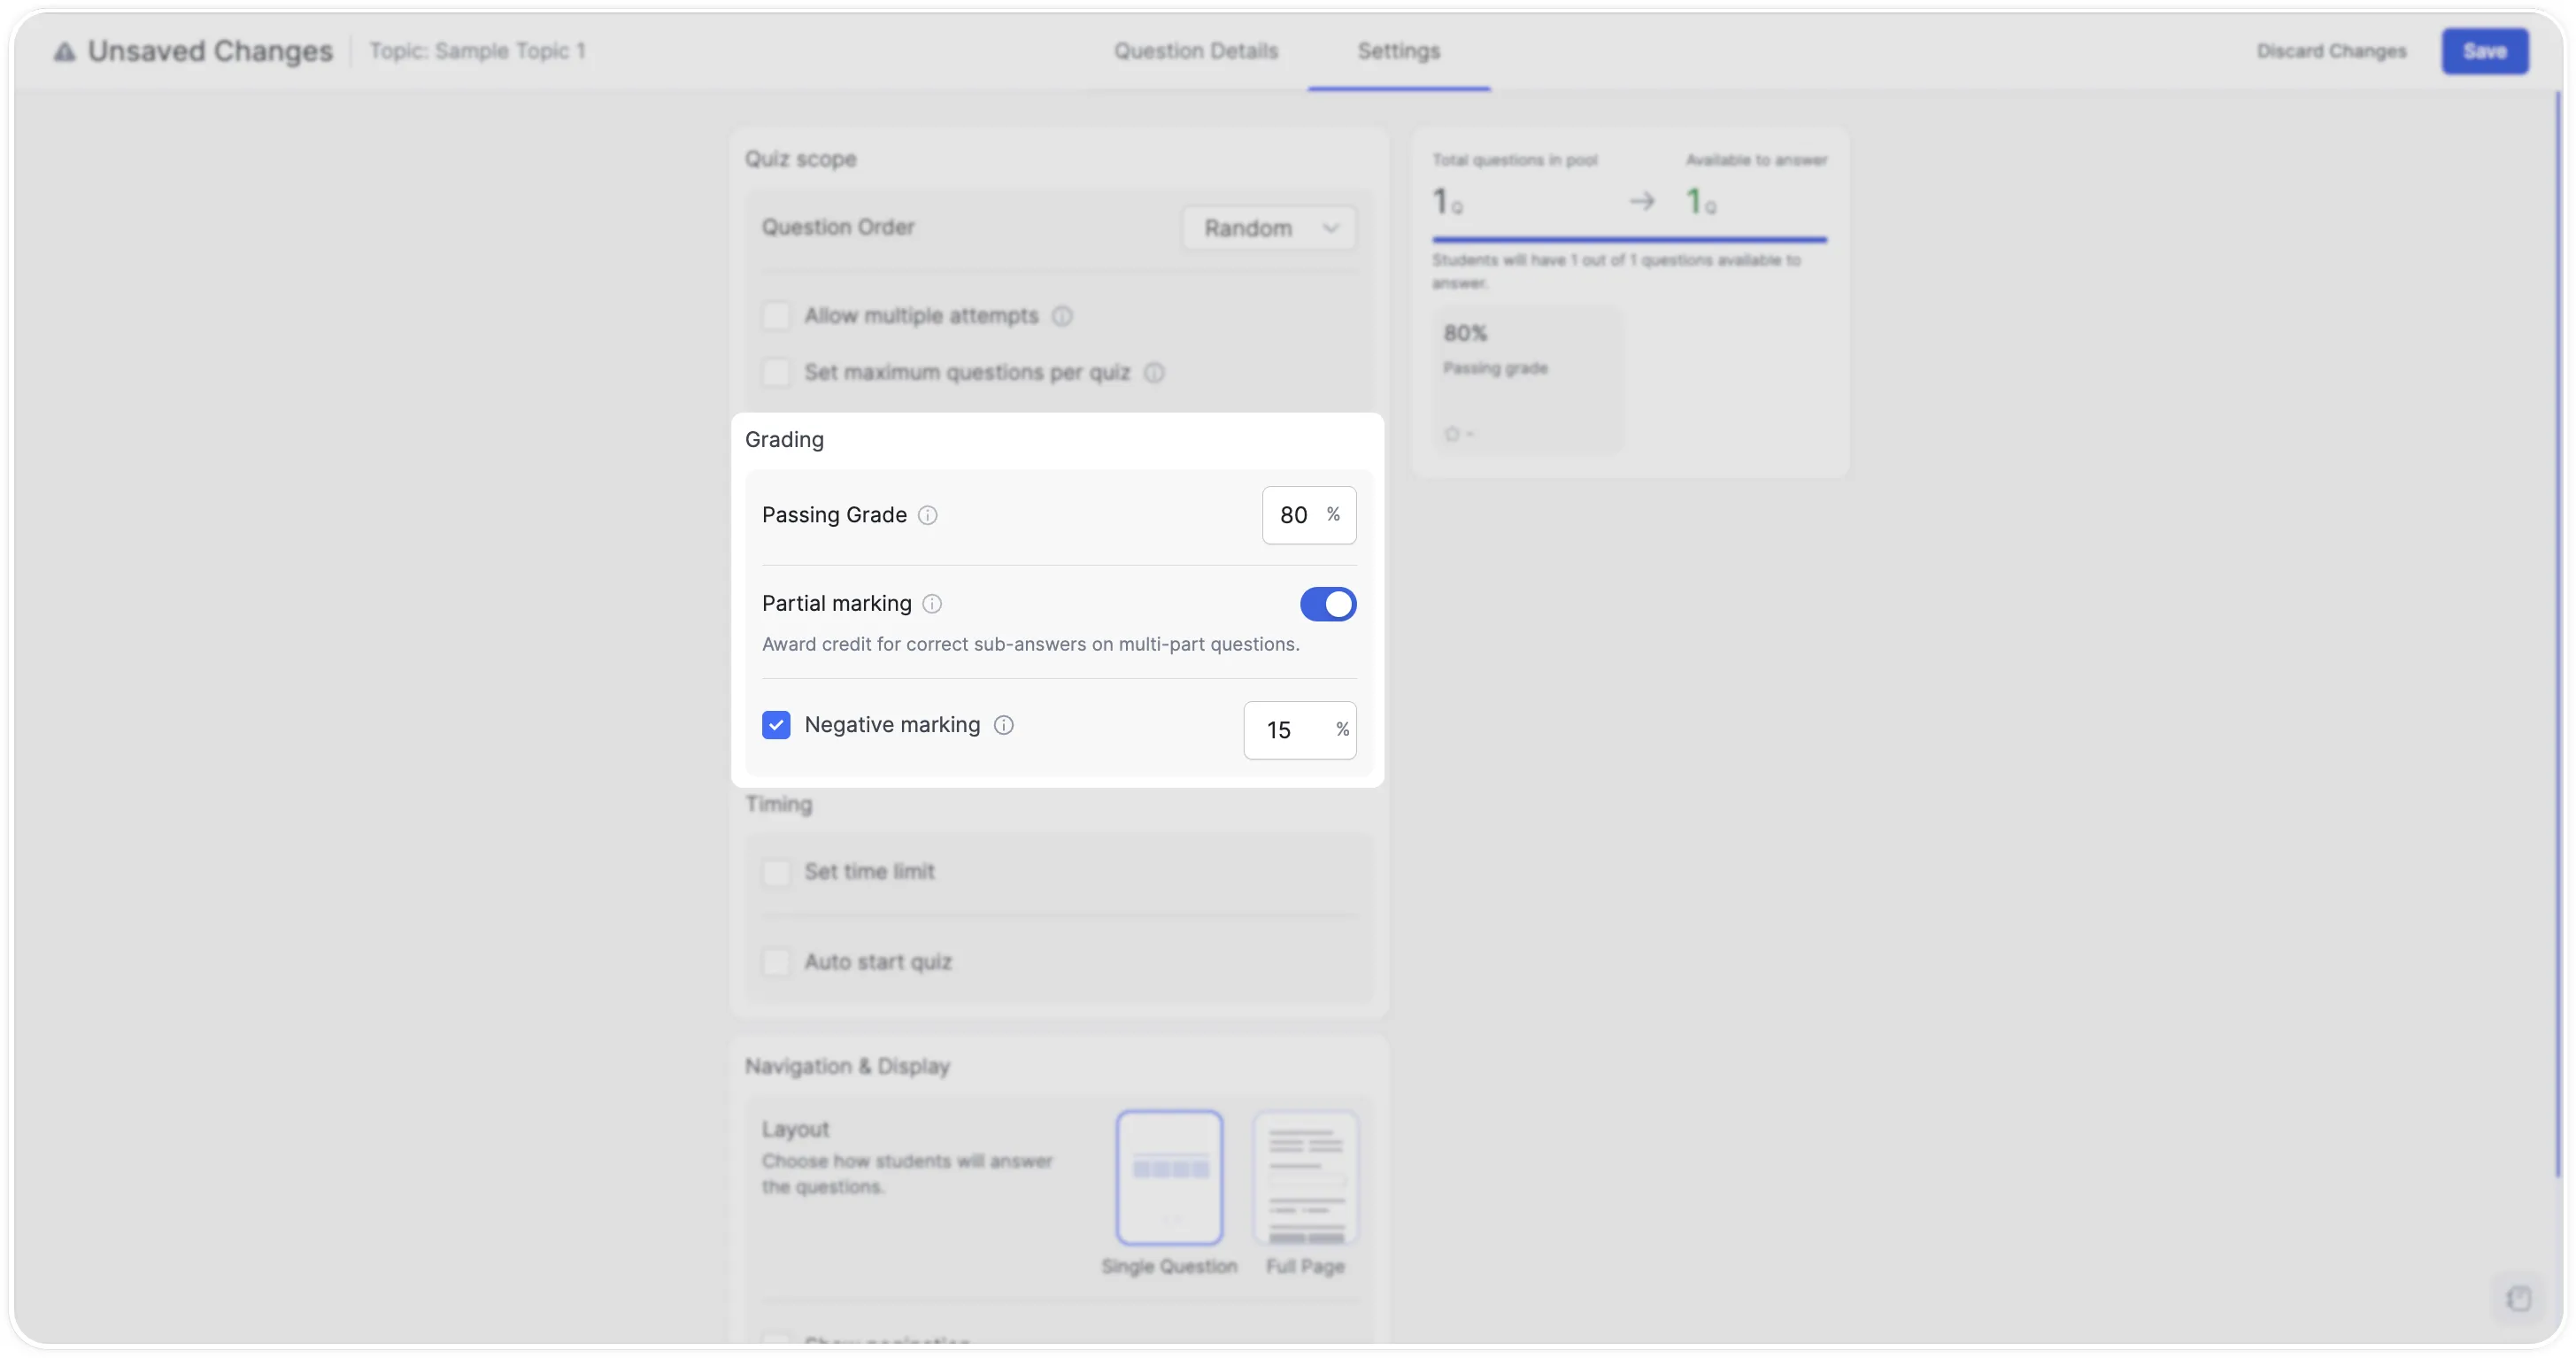The width and height of the screenshot is (2576, 1358).
Task: Click the Allow multiple attempts info icon
Action: (1062, 316)
